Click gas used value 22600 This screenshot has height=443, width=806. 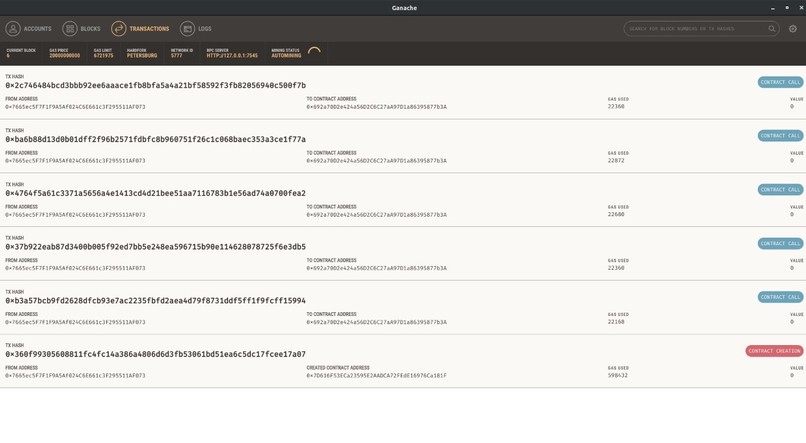(616, 215)
